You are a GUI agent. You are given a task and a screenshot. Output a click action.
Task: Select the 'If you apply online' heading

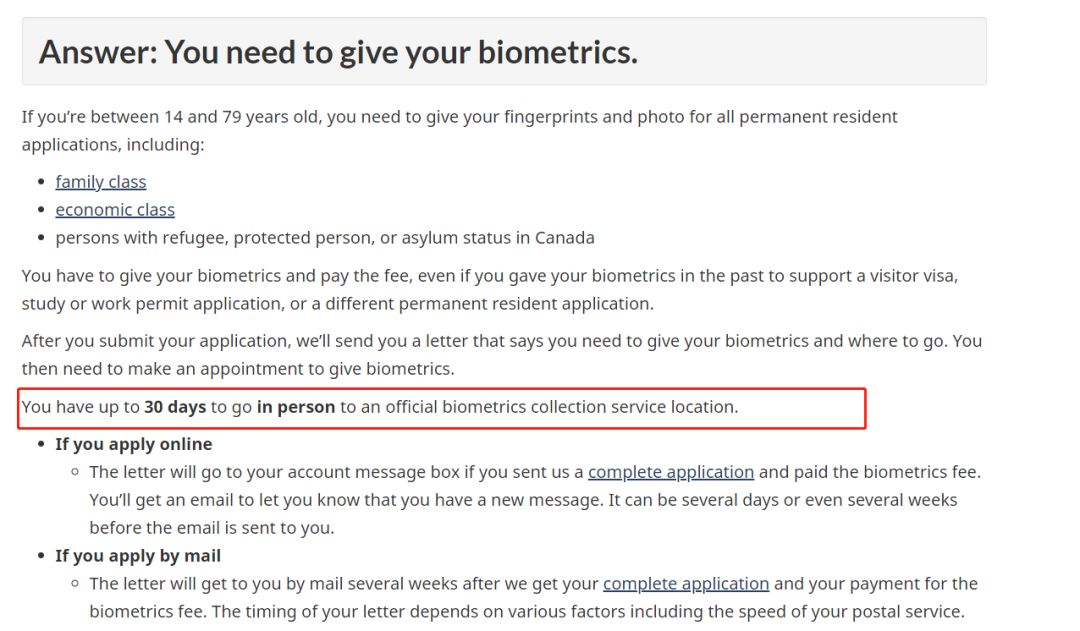point(134,444)
